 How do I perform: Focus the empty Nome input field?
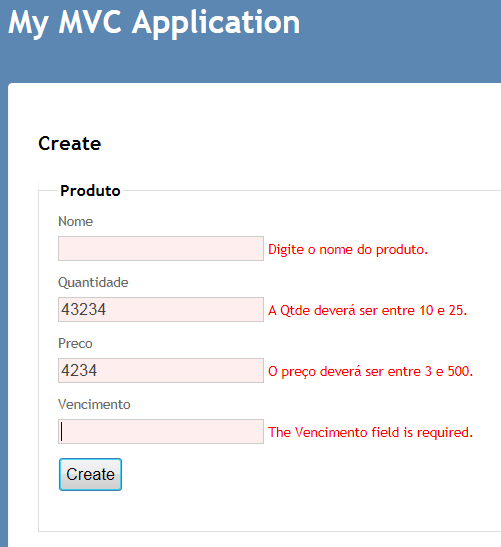coord(161,248)
